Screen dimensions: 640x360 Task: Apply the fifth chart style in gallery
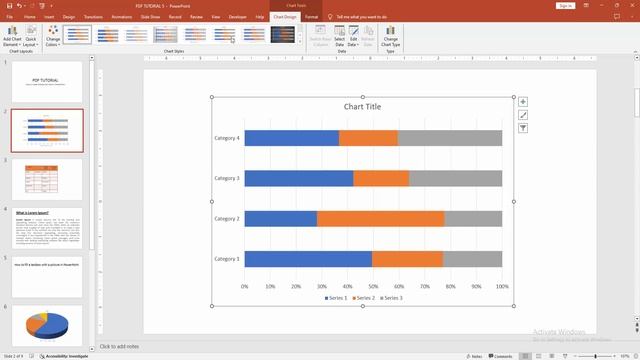(195, 34)
